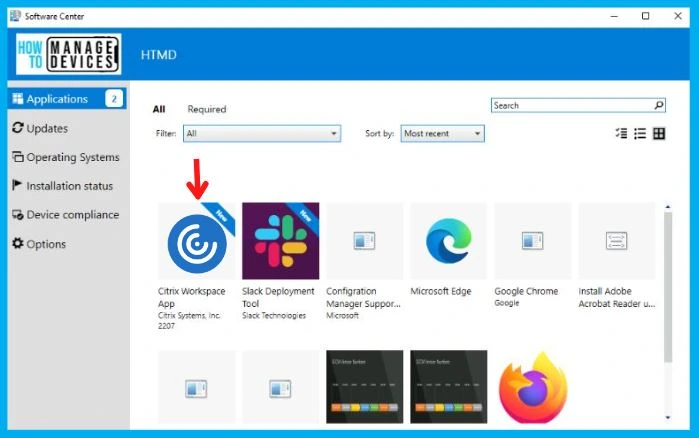Expand the Sort by Most recent dropdown
Viewport: 699px width, 438px height.
pos(442,133)
